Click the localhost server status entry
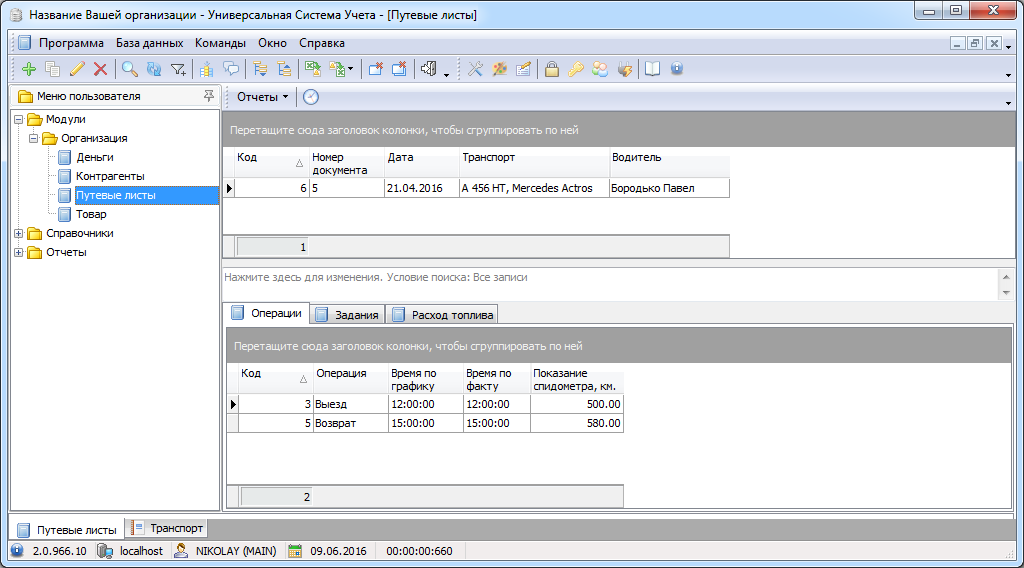Image resolution: width=1024 pixels, height=568 pixels. pyautogui.click(x=141, y=551)
